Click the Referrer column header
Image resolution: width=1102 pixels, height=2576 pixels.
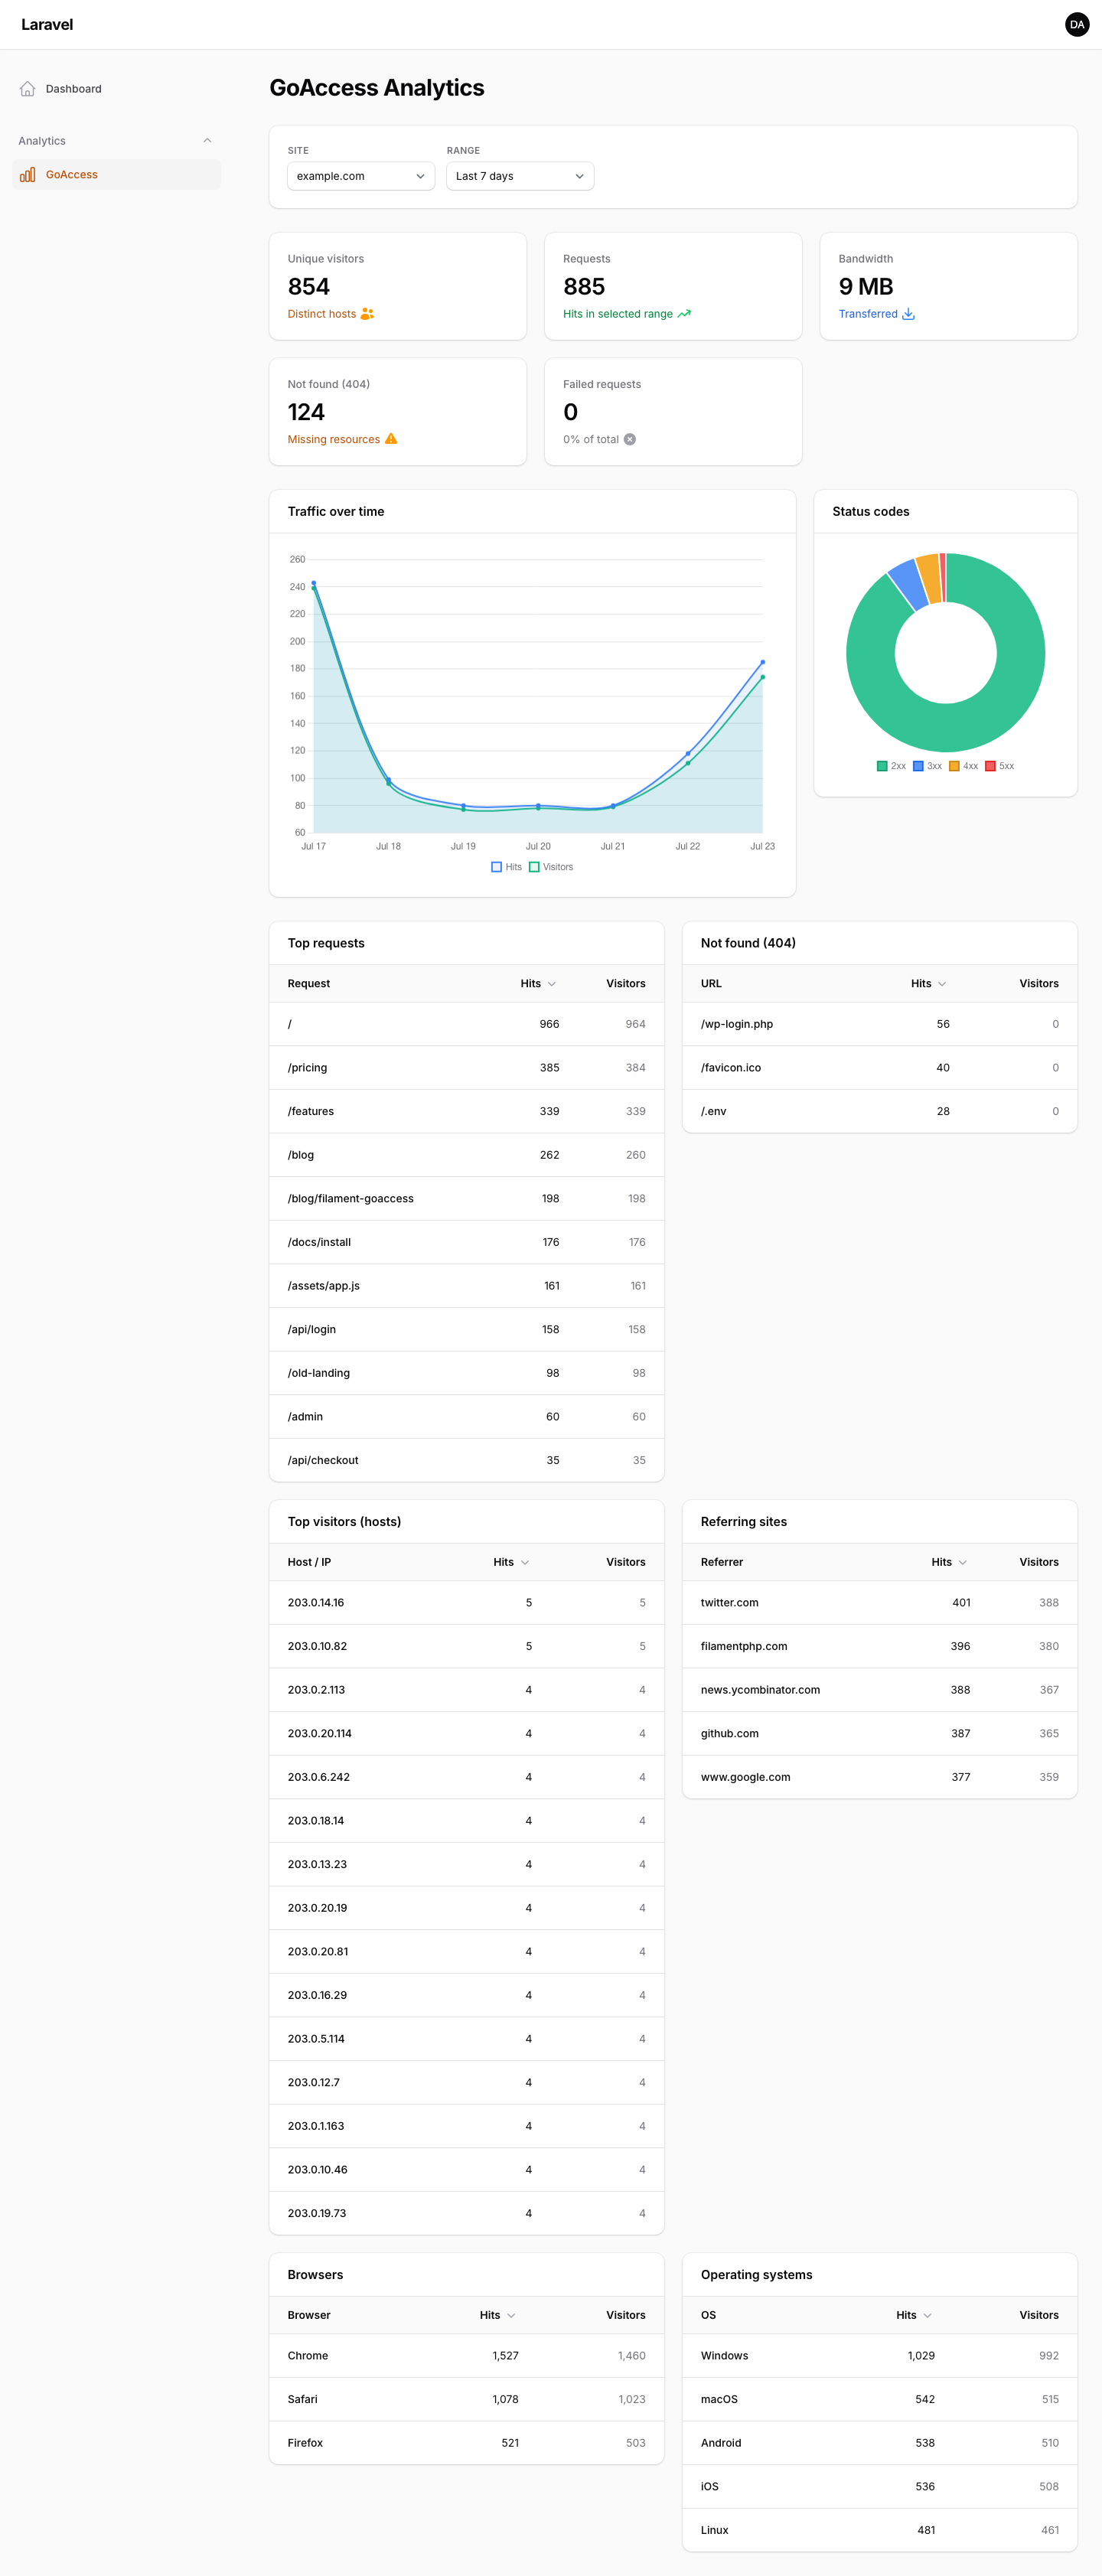pos(722,1562)
